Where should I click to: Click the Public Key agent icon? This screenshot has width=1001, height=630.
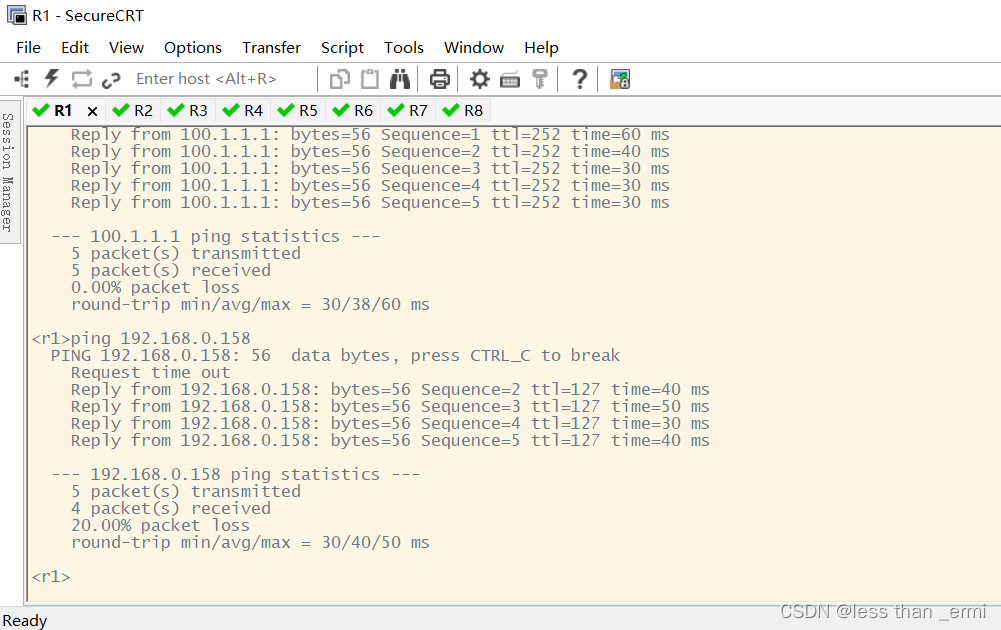click(539, 79)
